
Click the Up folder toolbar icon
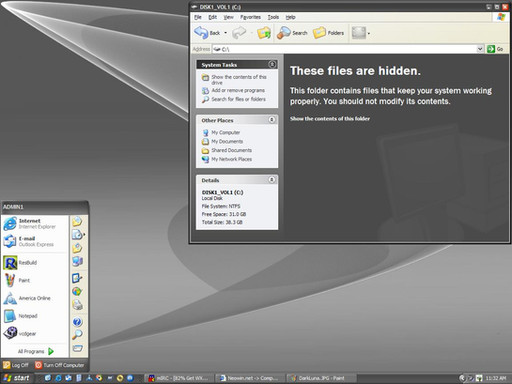(x=264, y=33)
